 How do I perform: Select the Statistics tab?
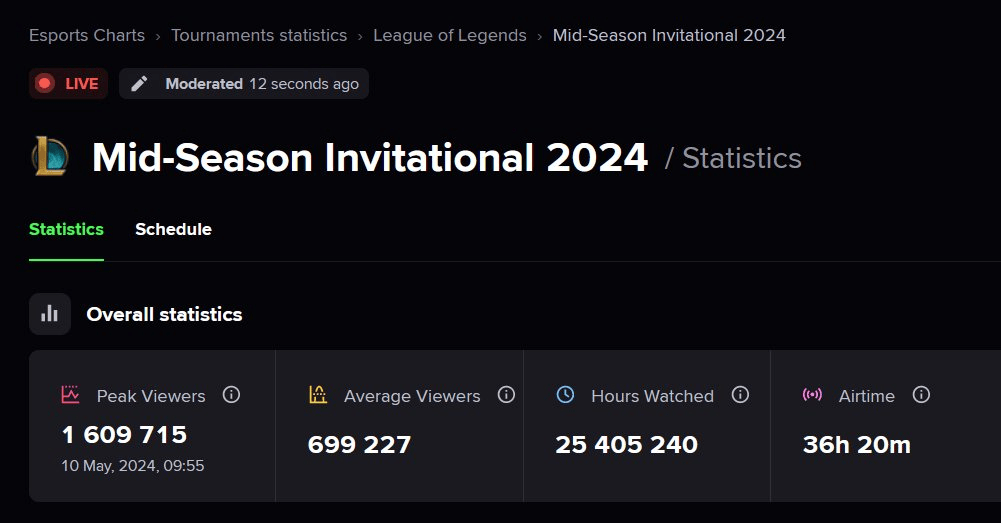coord(66,229)
